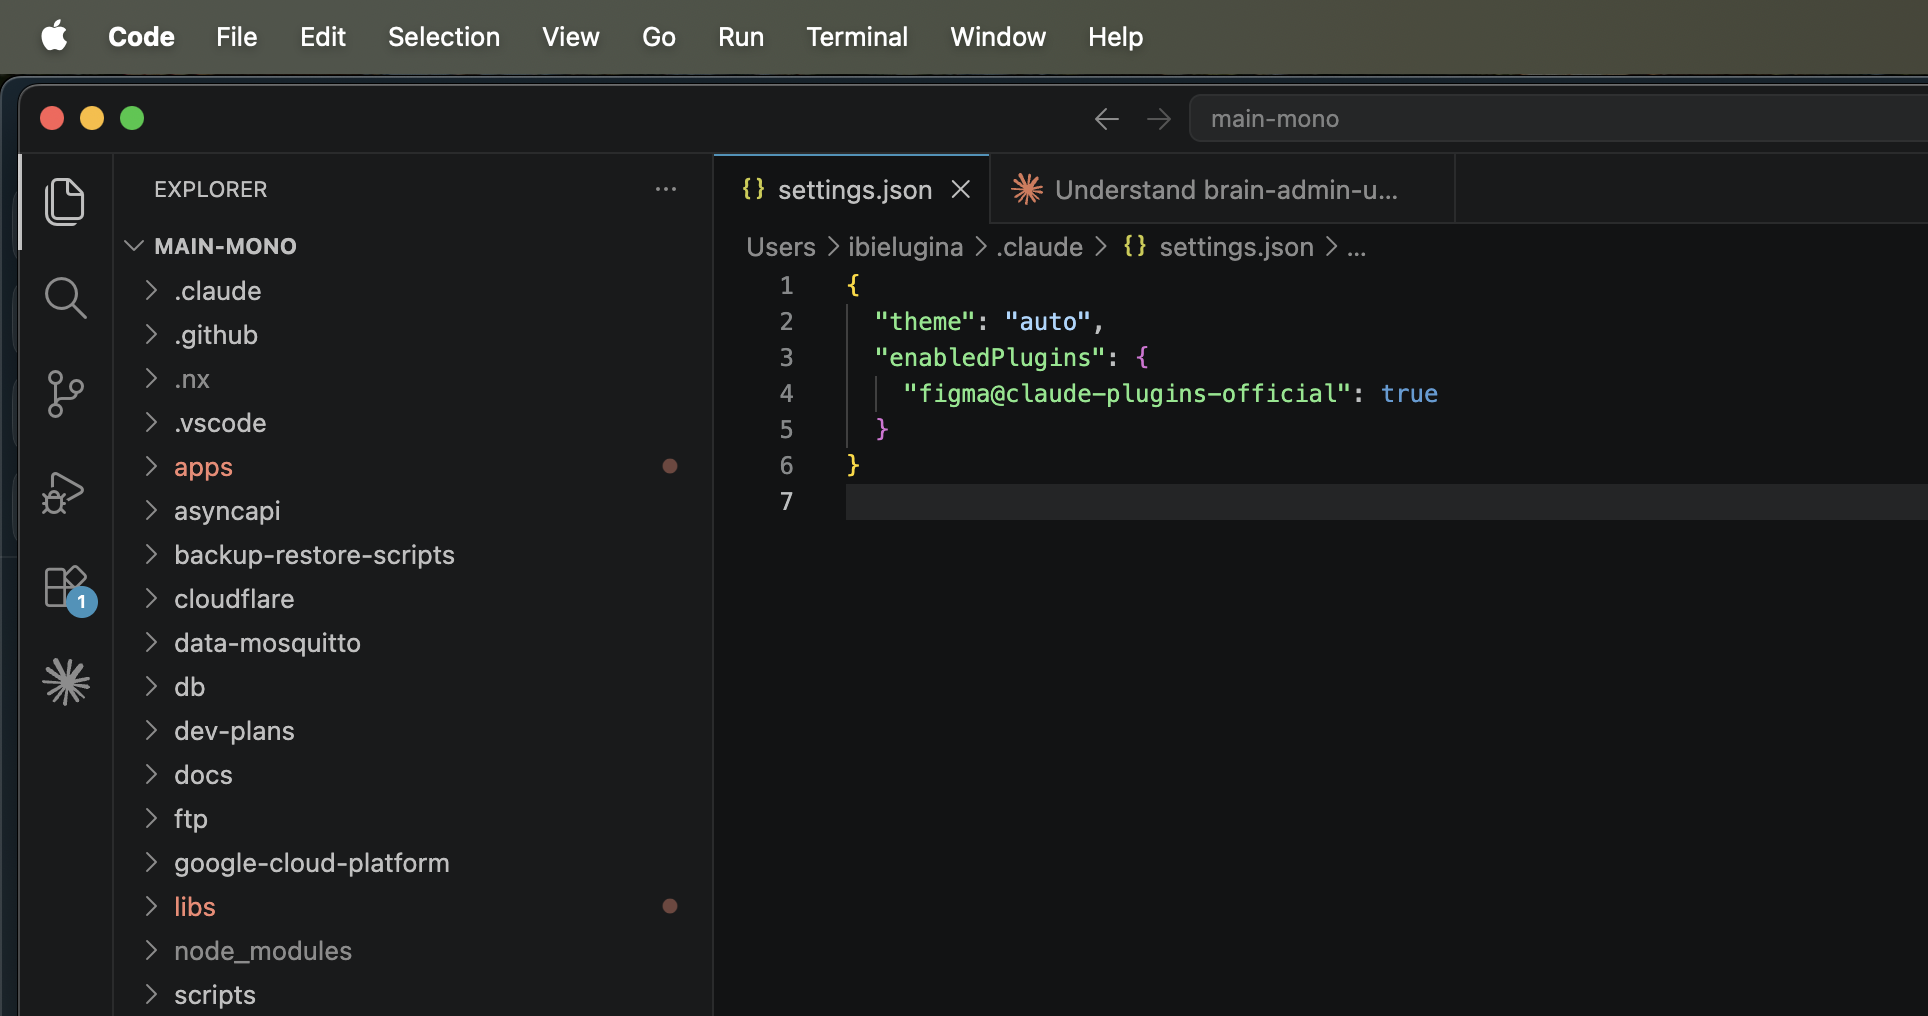Switch to the Understand brain-admin-u... tab
The height and width of the screenshot is (1016, 1928).
pos(1222,189)
